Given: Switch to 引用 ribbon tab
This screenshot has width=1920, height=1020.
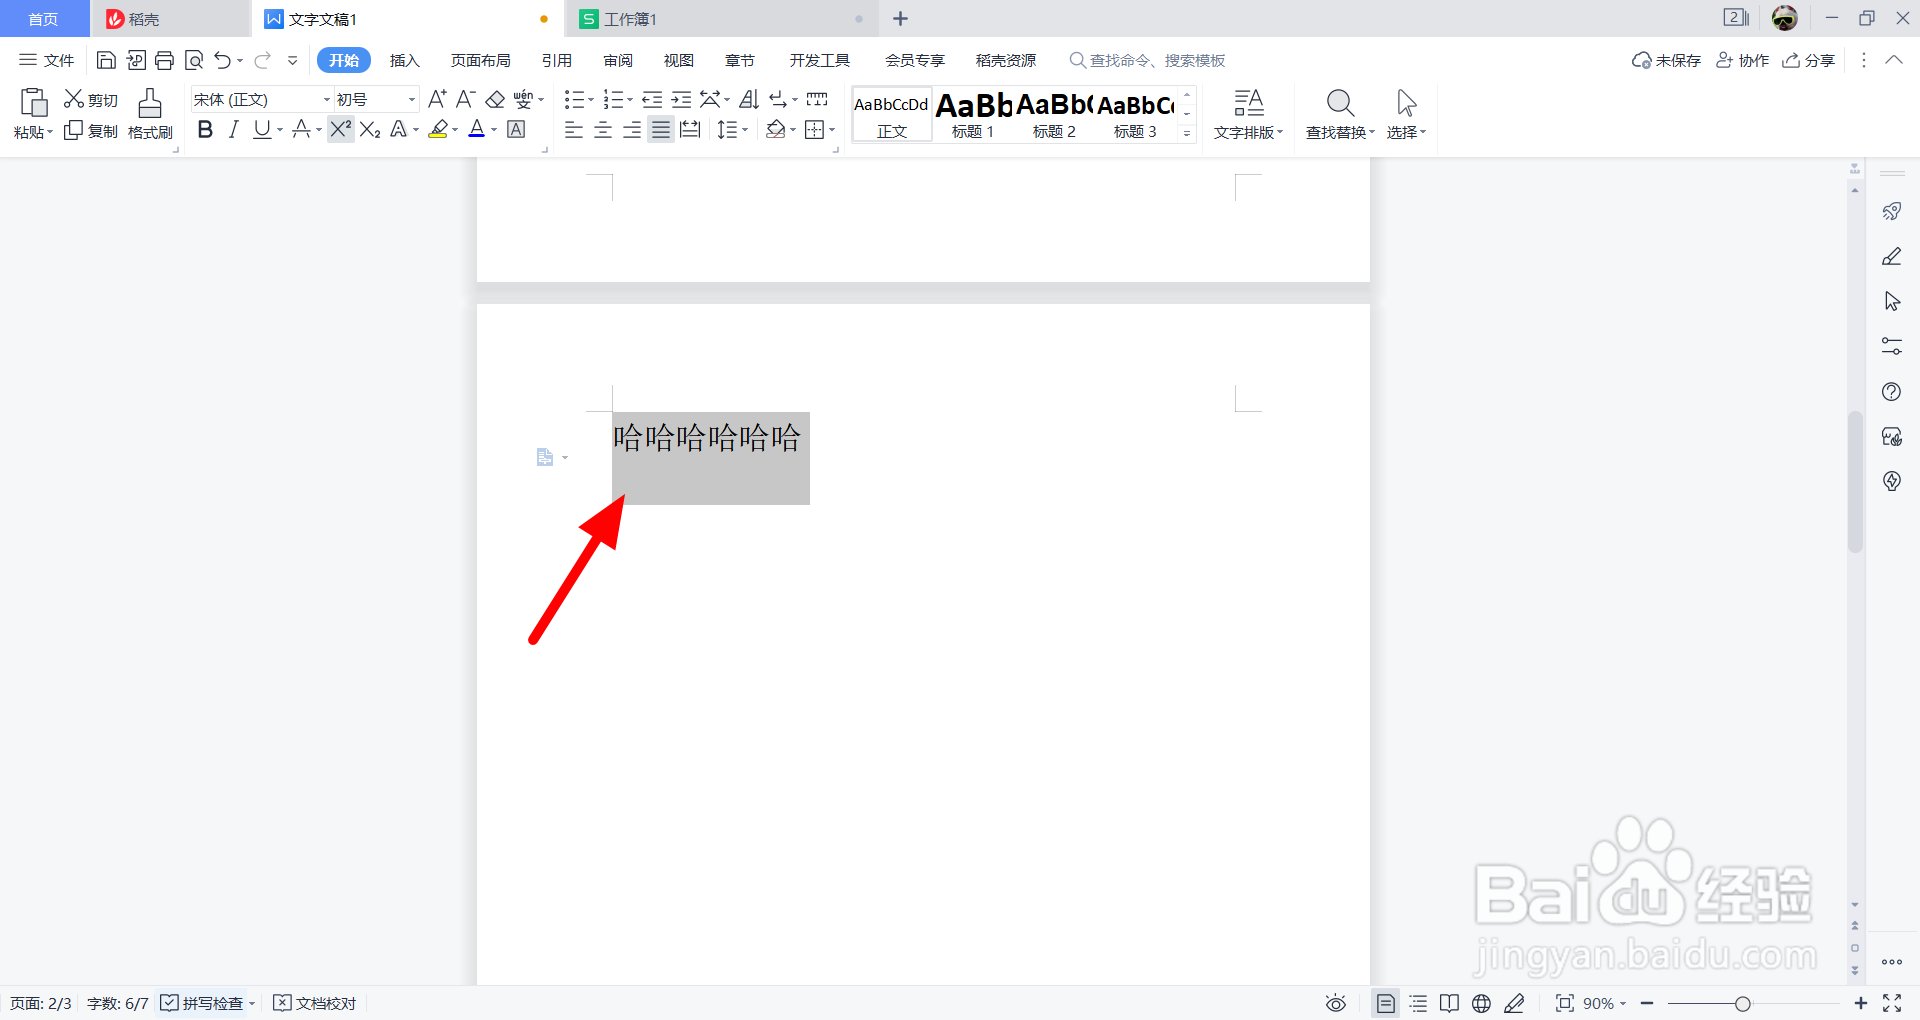Looking at the screenshot, I should (x=557, y=61).
